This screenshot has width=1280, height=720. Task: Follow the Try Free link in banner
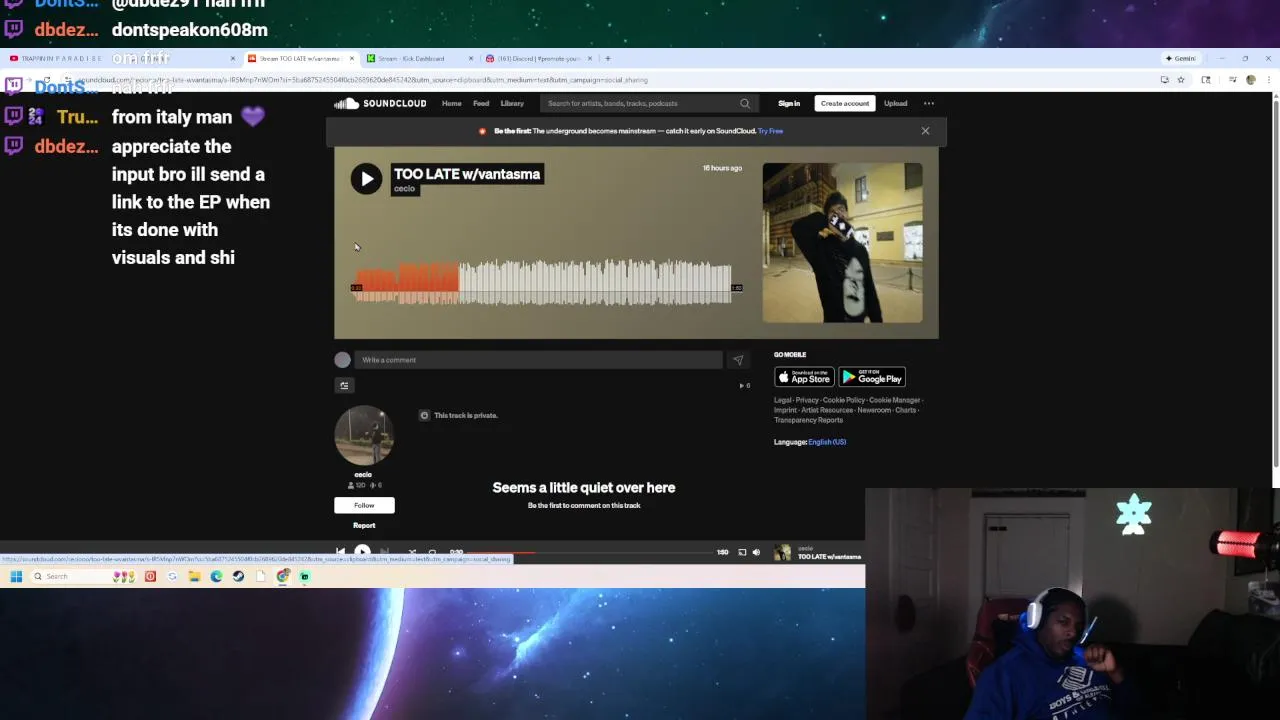click(x=770, y=131)
